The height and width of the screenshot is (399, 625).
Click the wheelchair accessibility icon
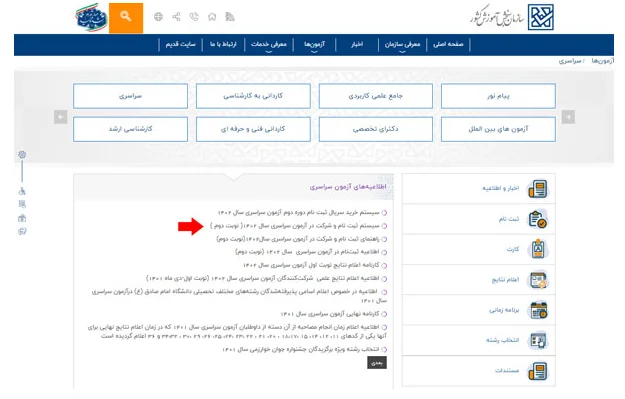click(22, 191)
